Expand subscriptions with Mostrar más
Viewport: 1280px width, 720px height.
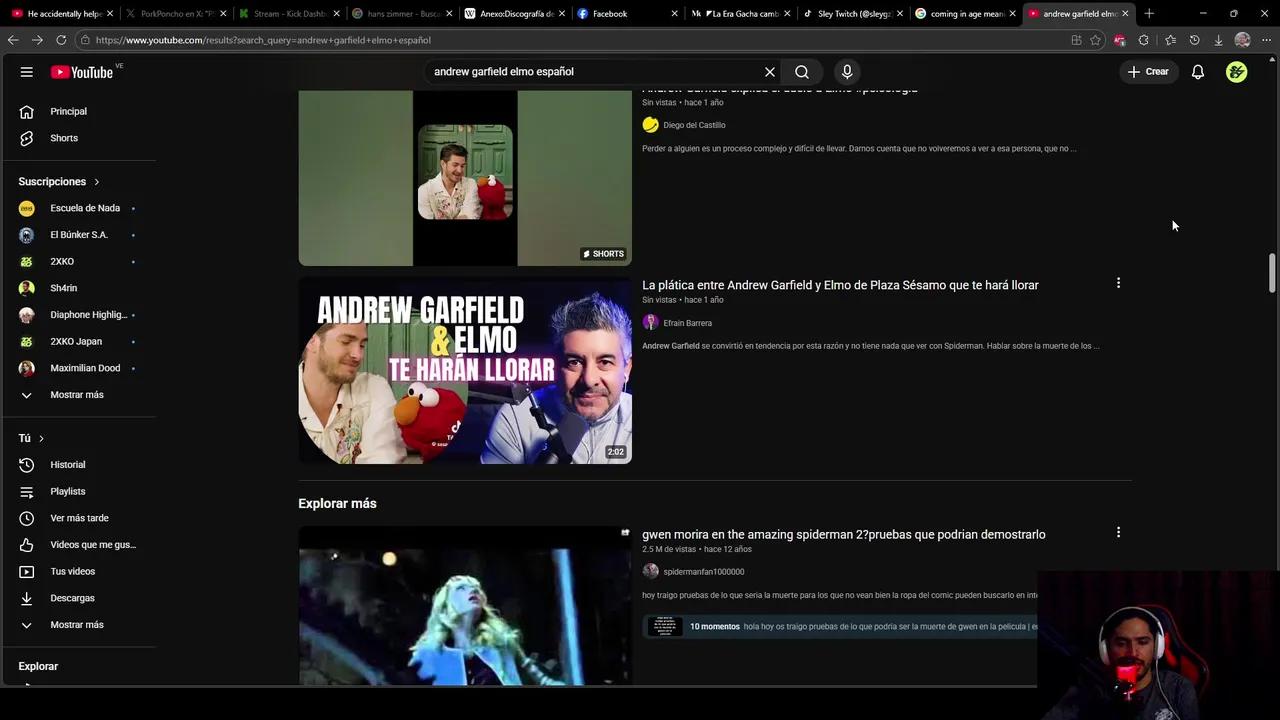tap(78, 395)
